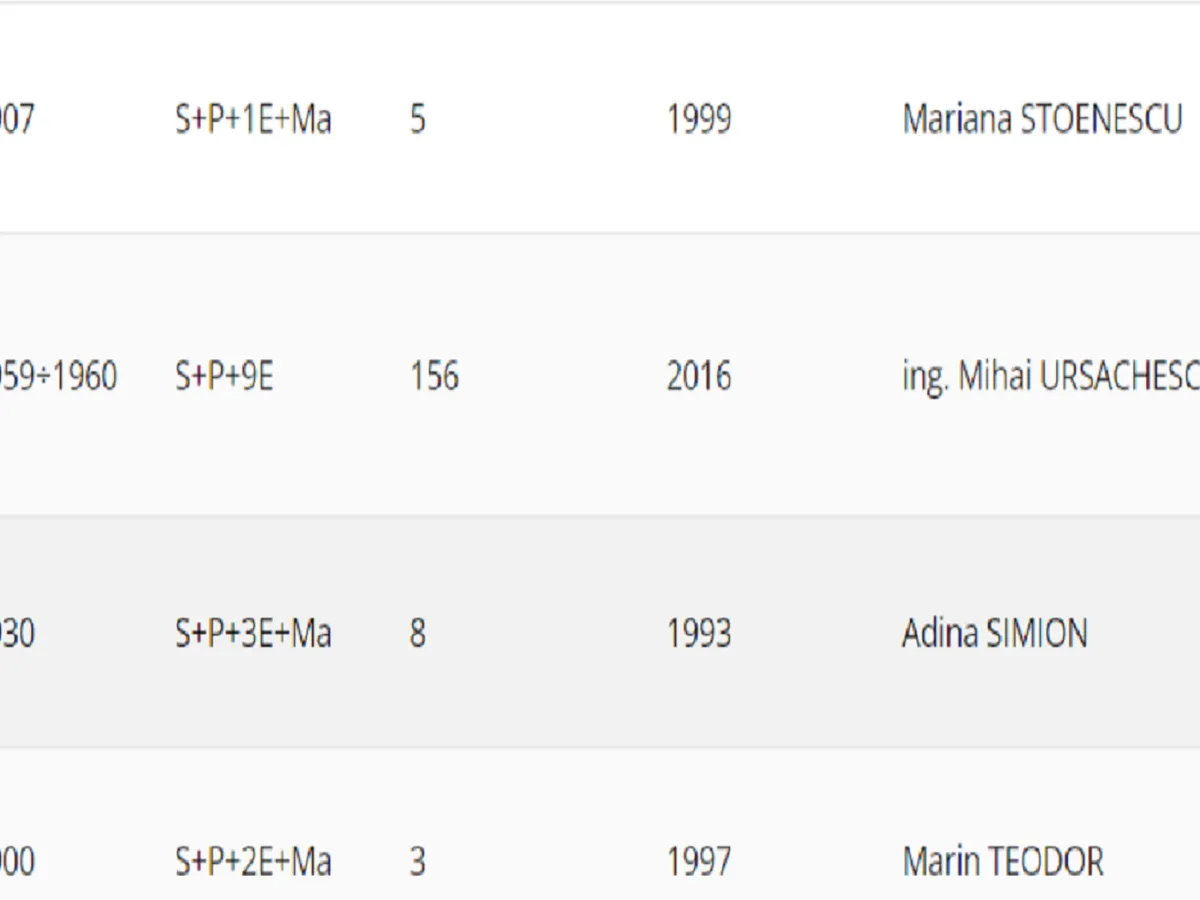Screen dimensions: 1200x900
Task: Click the year 1999 cell
Action: pyautogui.click(x=699, y=120)
